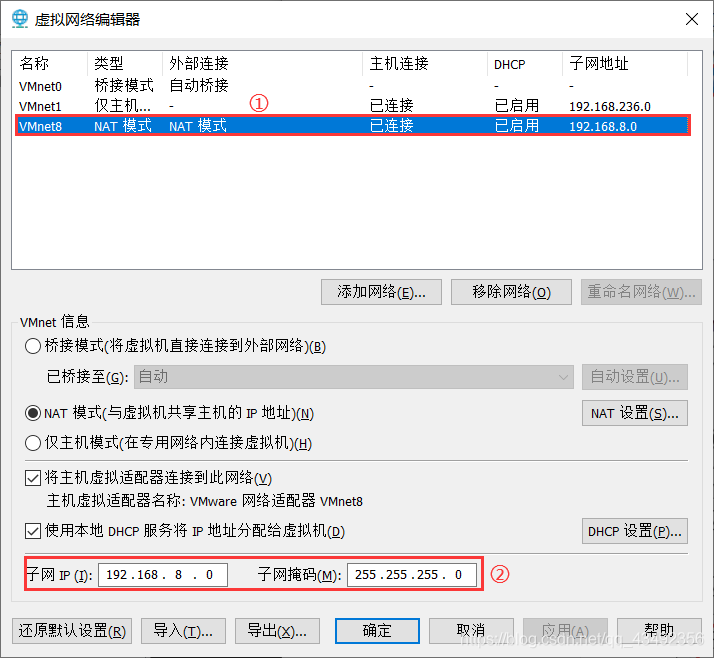Screen dimensions: 714x658
Task: Click 应用 button
Action: point(565,631)
